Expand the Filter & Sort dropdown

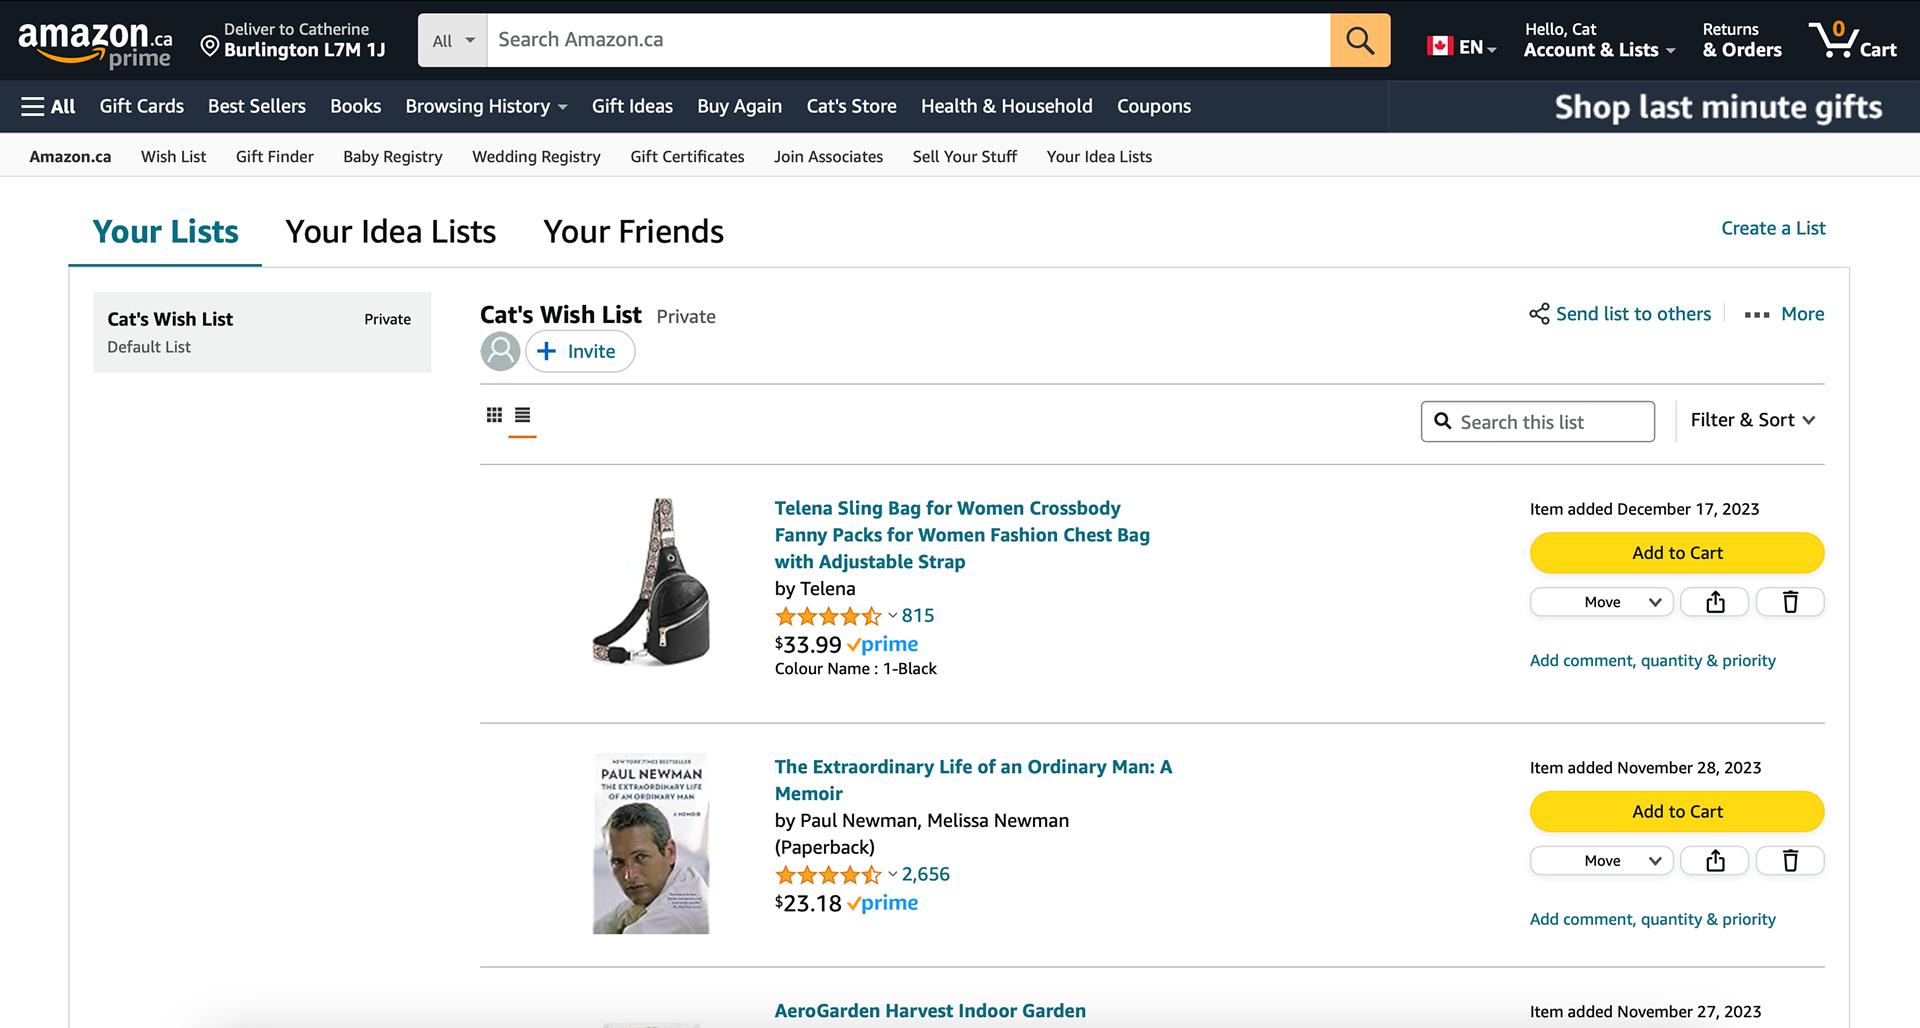pos(1752,421)
